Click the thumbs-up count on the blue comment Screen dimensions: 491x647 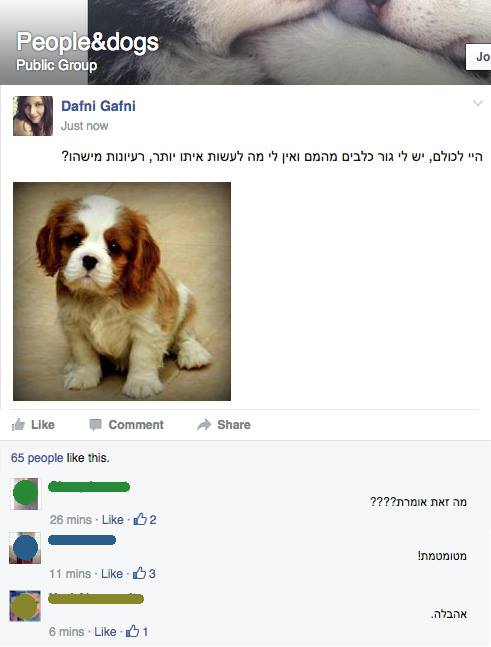coord(144,573)
